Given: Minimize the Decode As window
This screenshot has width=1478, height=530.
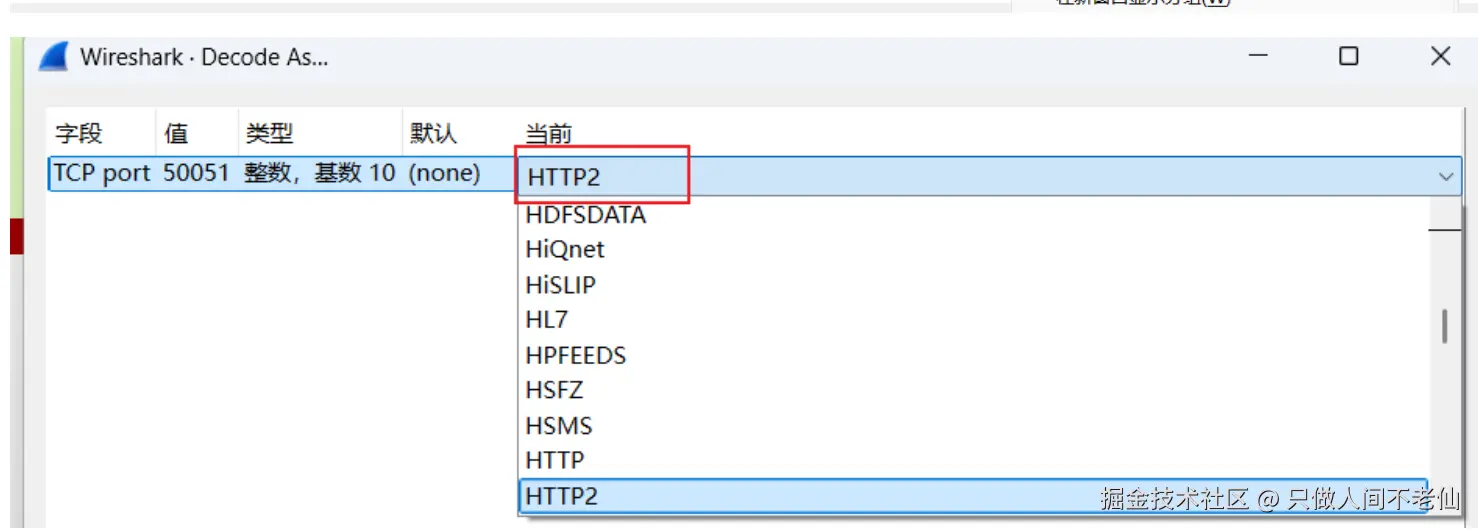Looking at the screenshot, I should point(1258,56).
